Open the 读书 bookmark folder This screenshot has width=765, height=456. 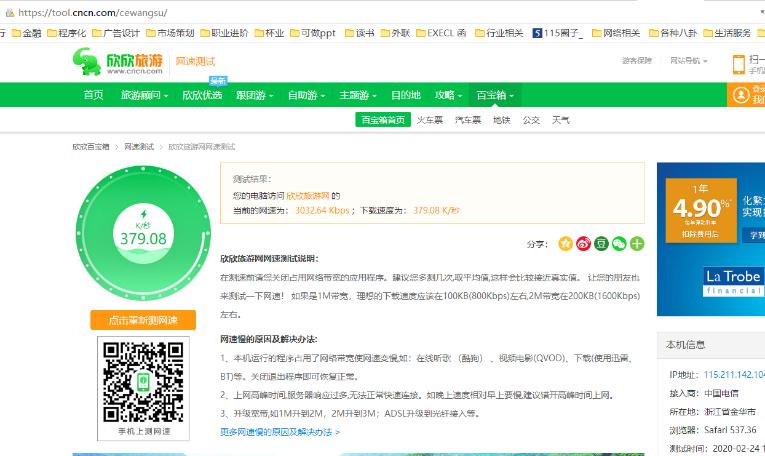360,33
